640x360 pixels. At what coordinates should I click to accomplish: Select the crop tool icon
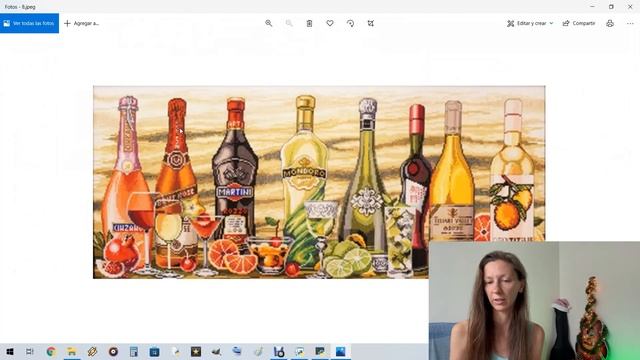[371, 23]
